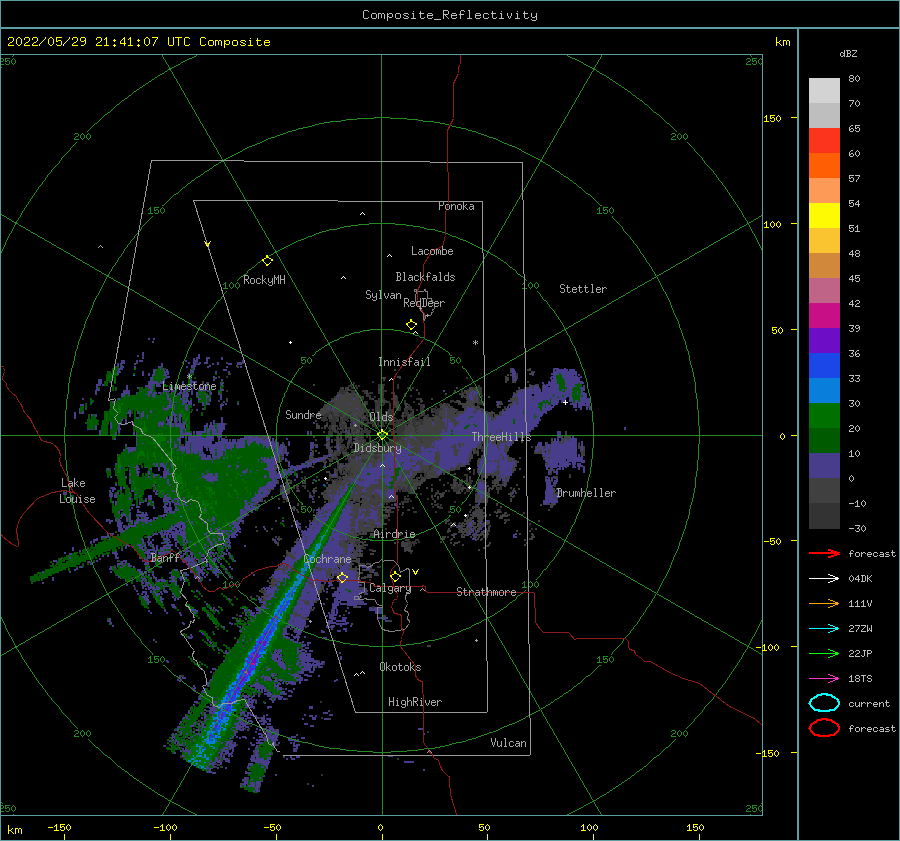The width and height of the screenshot is (900, 841).
Task: Click the Stettler town label
Action: click(583, 289)
